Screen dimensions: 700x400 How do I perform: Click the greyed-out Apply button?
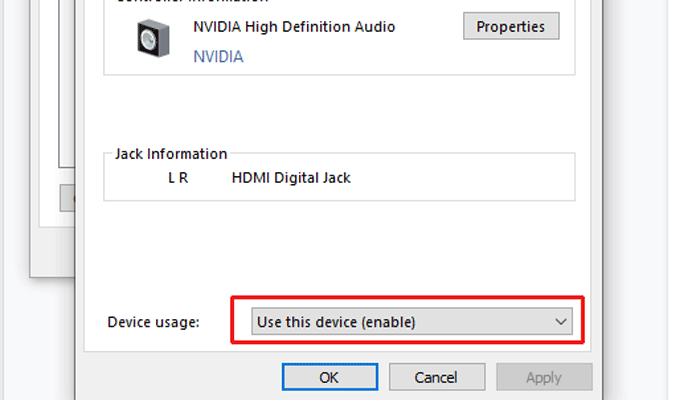coord(544,377)
